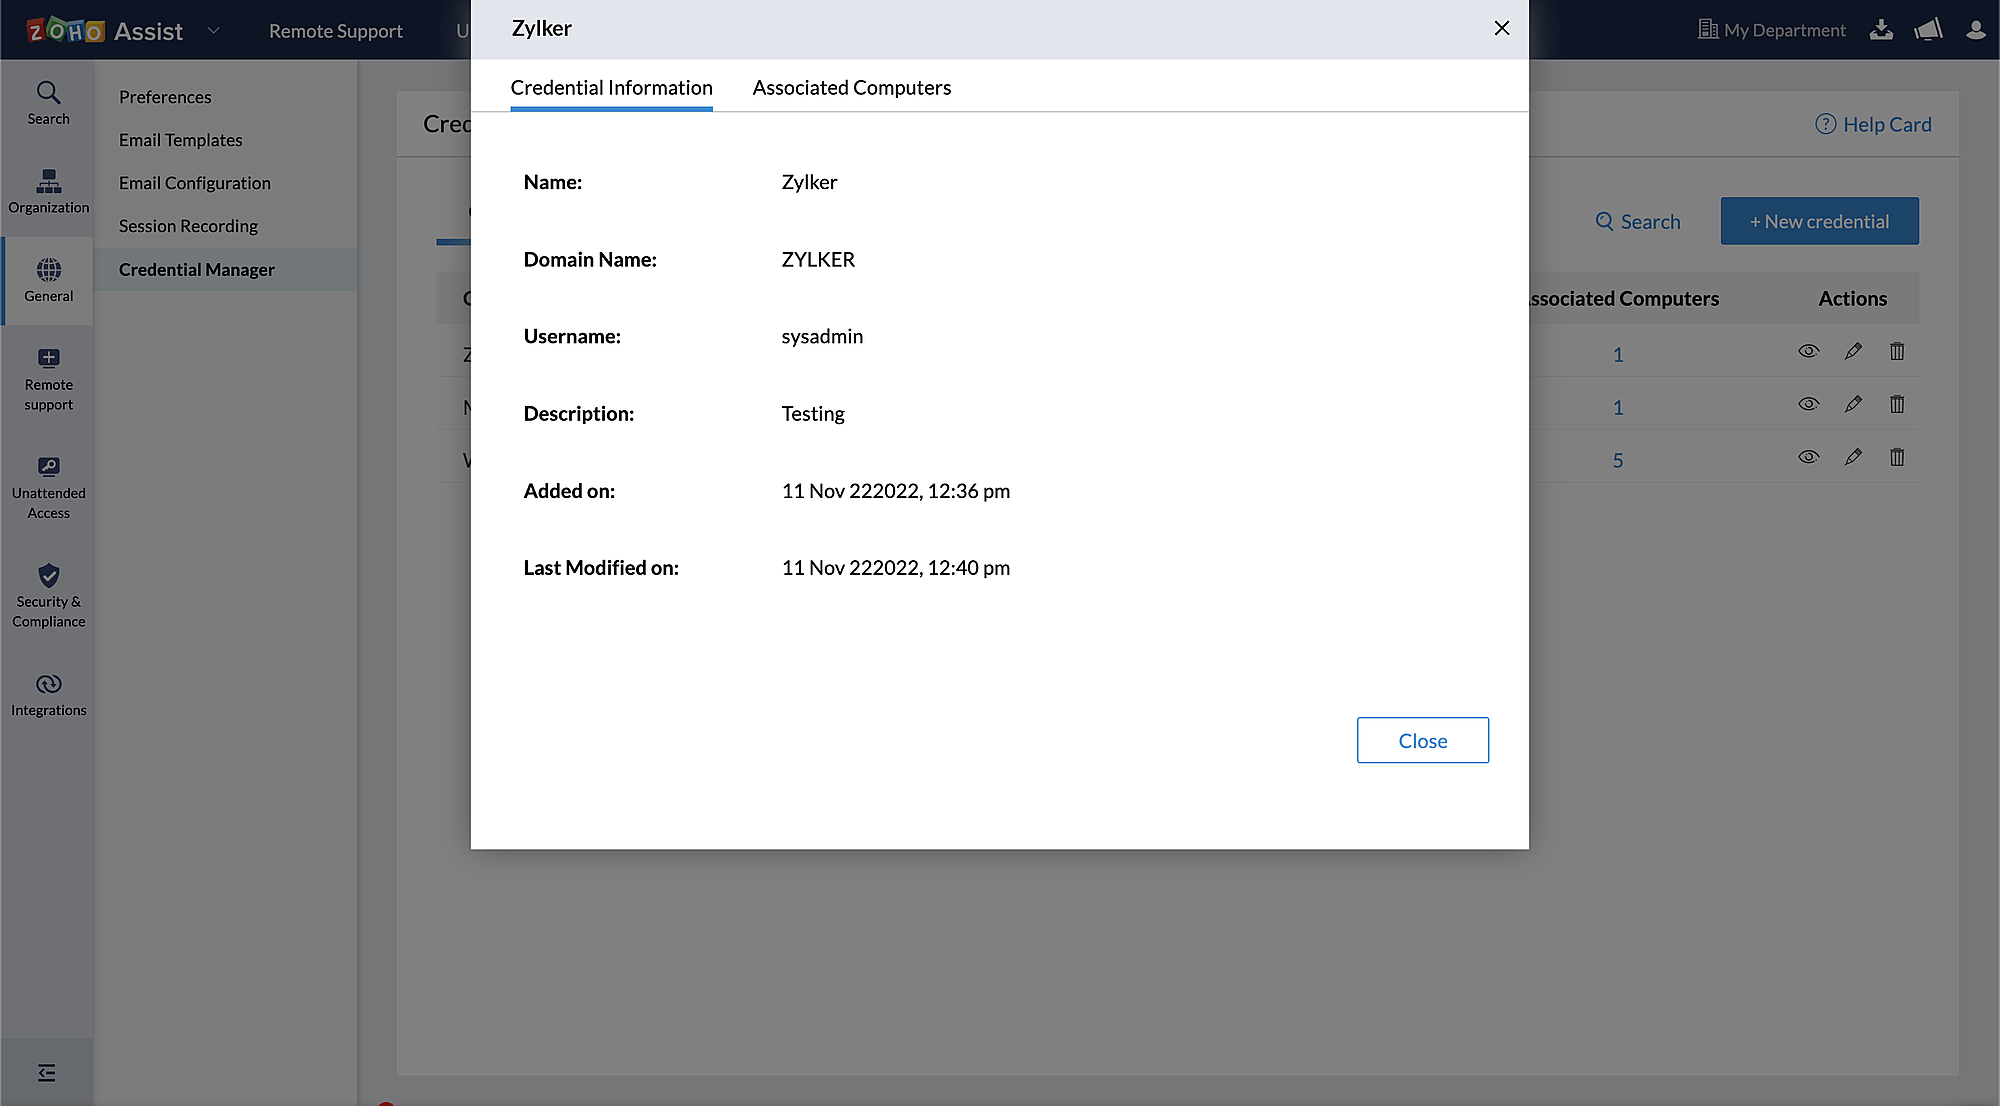Click the download icon in header
Image resolution: width=2000 pixels, height=1106 pixels.
(x=1881, y=30)
